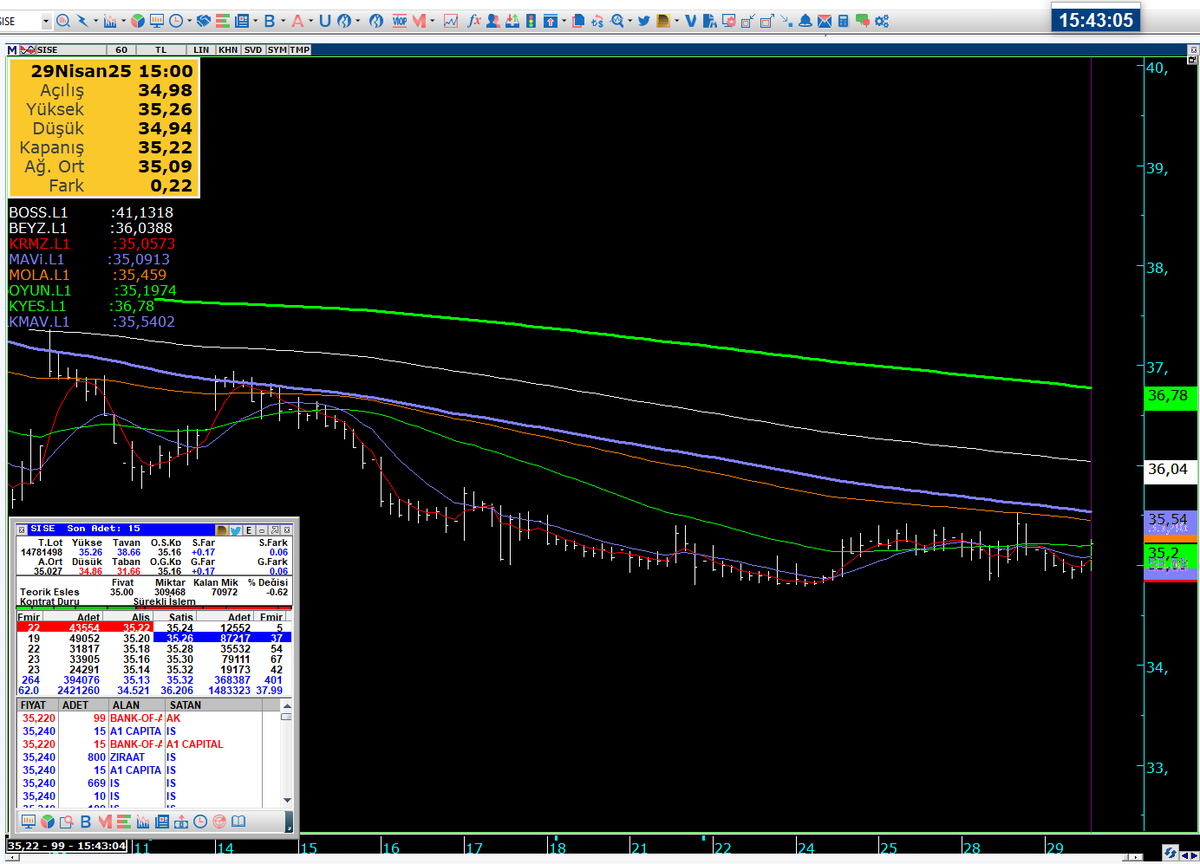Screen dimensions: 1200x864
Task: Click the clock icon in SISE window toolbar
Action: pos(200,821)
